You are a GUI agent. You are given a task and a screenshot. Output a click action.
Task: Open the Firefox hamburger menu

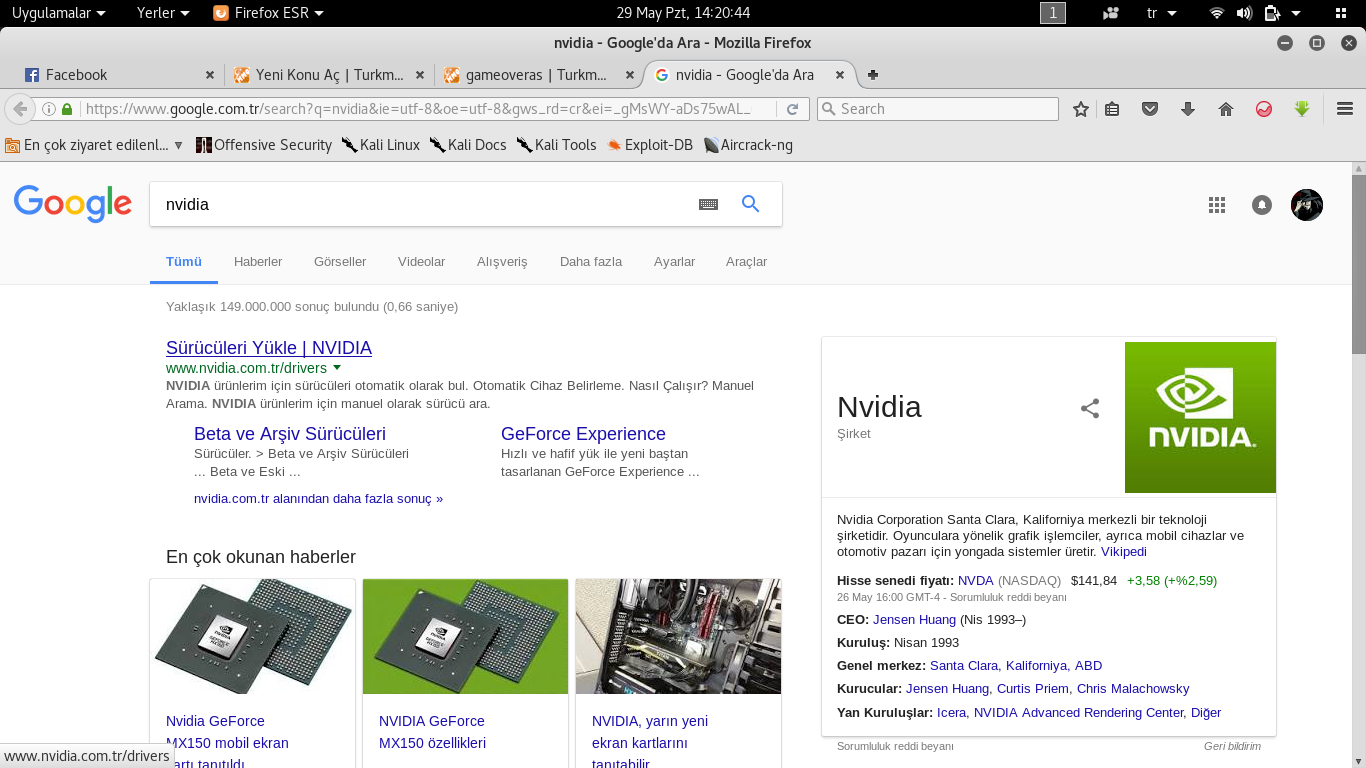point(1345,109)
